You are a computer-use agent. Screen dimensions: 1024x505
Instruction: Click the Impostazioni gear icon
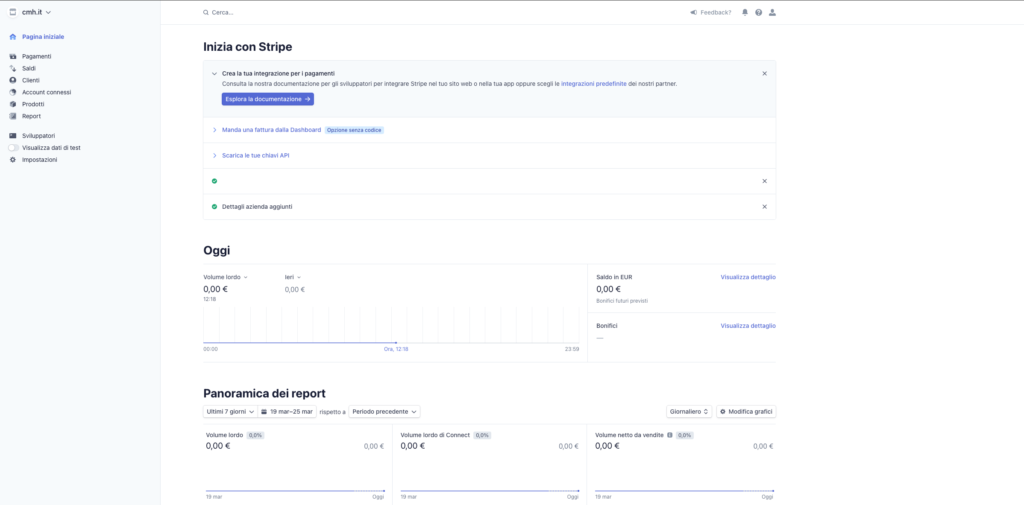(12, 159)
